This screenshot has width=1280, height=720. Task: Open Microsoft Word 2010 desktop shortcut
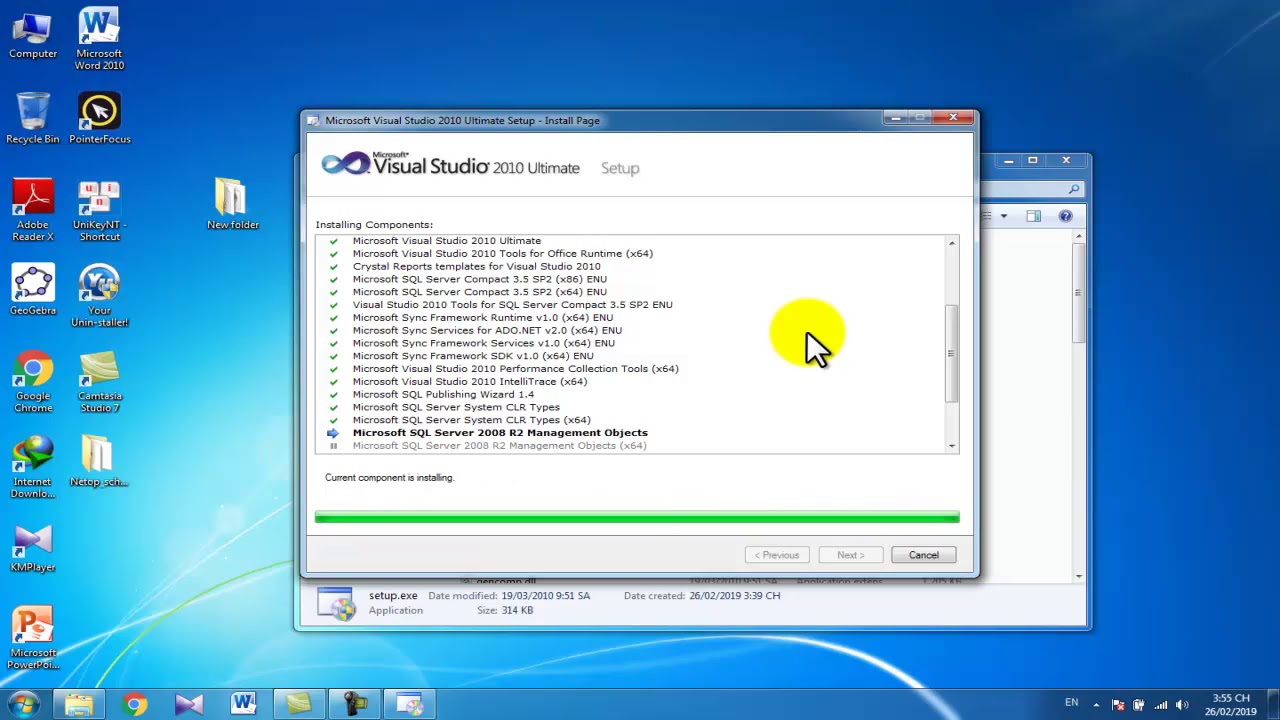coord(99,40)
